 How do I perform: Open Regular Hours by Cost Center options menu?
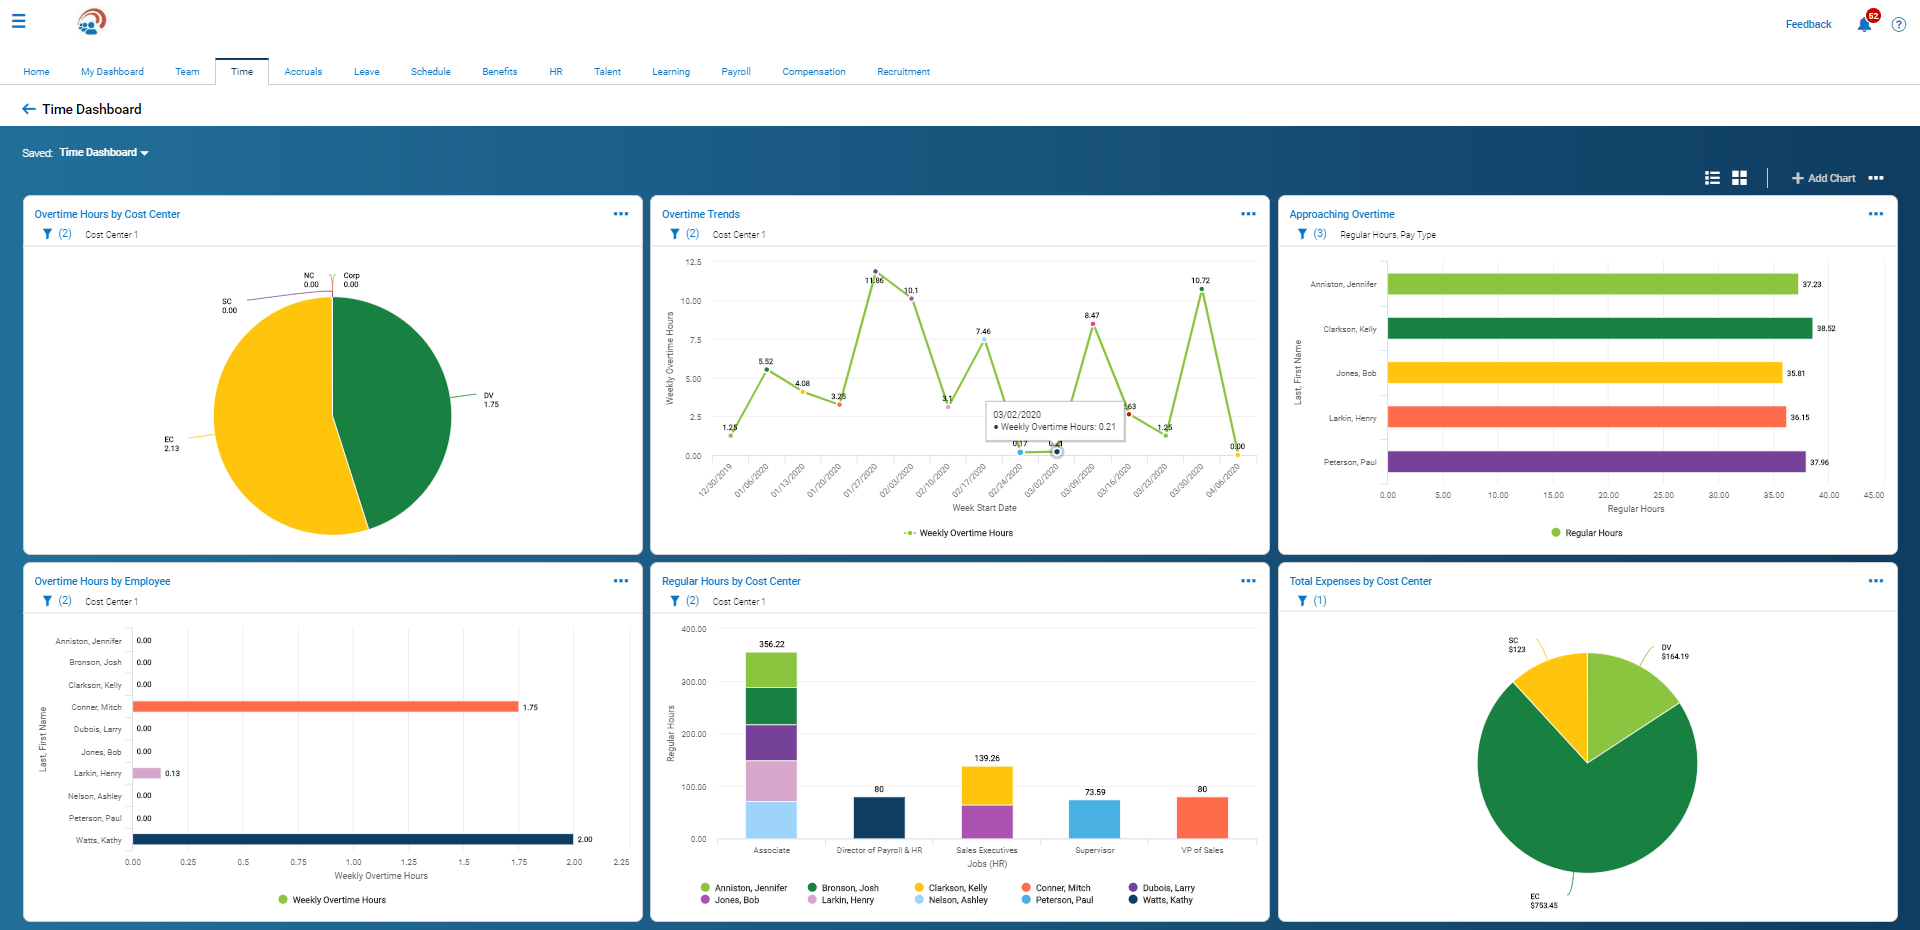coord(1248,581)
